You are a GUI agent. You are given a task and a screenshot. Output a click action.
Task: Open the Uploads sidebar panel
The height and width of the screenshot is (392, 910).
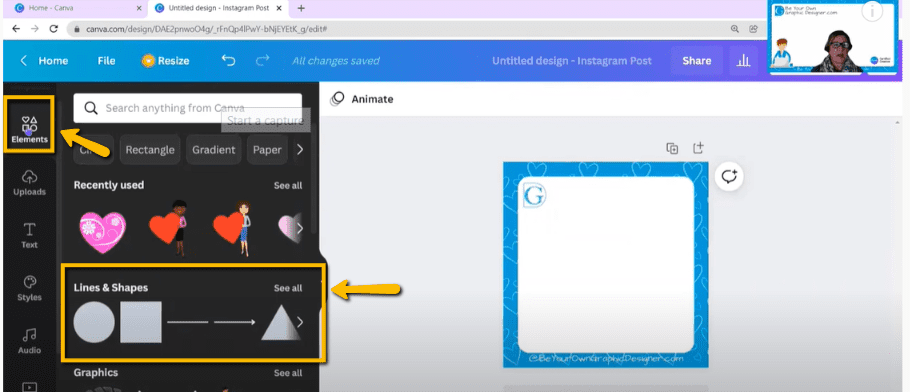pos(29,182)
